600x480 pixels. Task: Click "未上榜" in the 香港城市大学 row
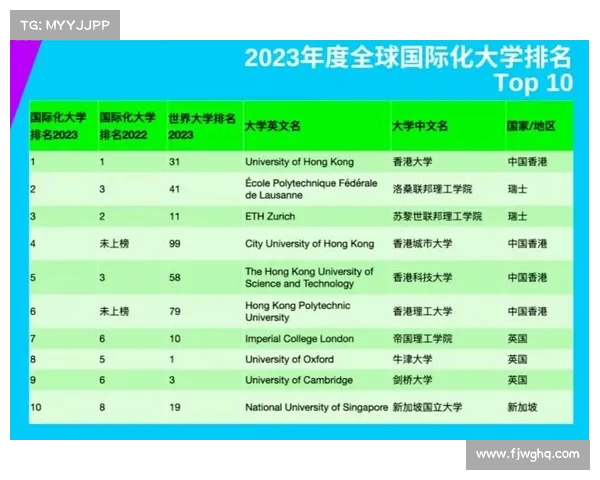click(x=114, y=243)
